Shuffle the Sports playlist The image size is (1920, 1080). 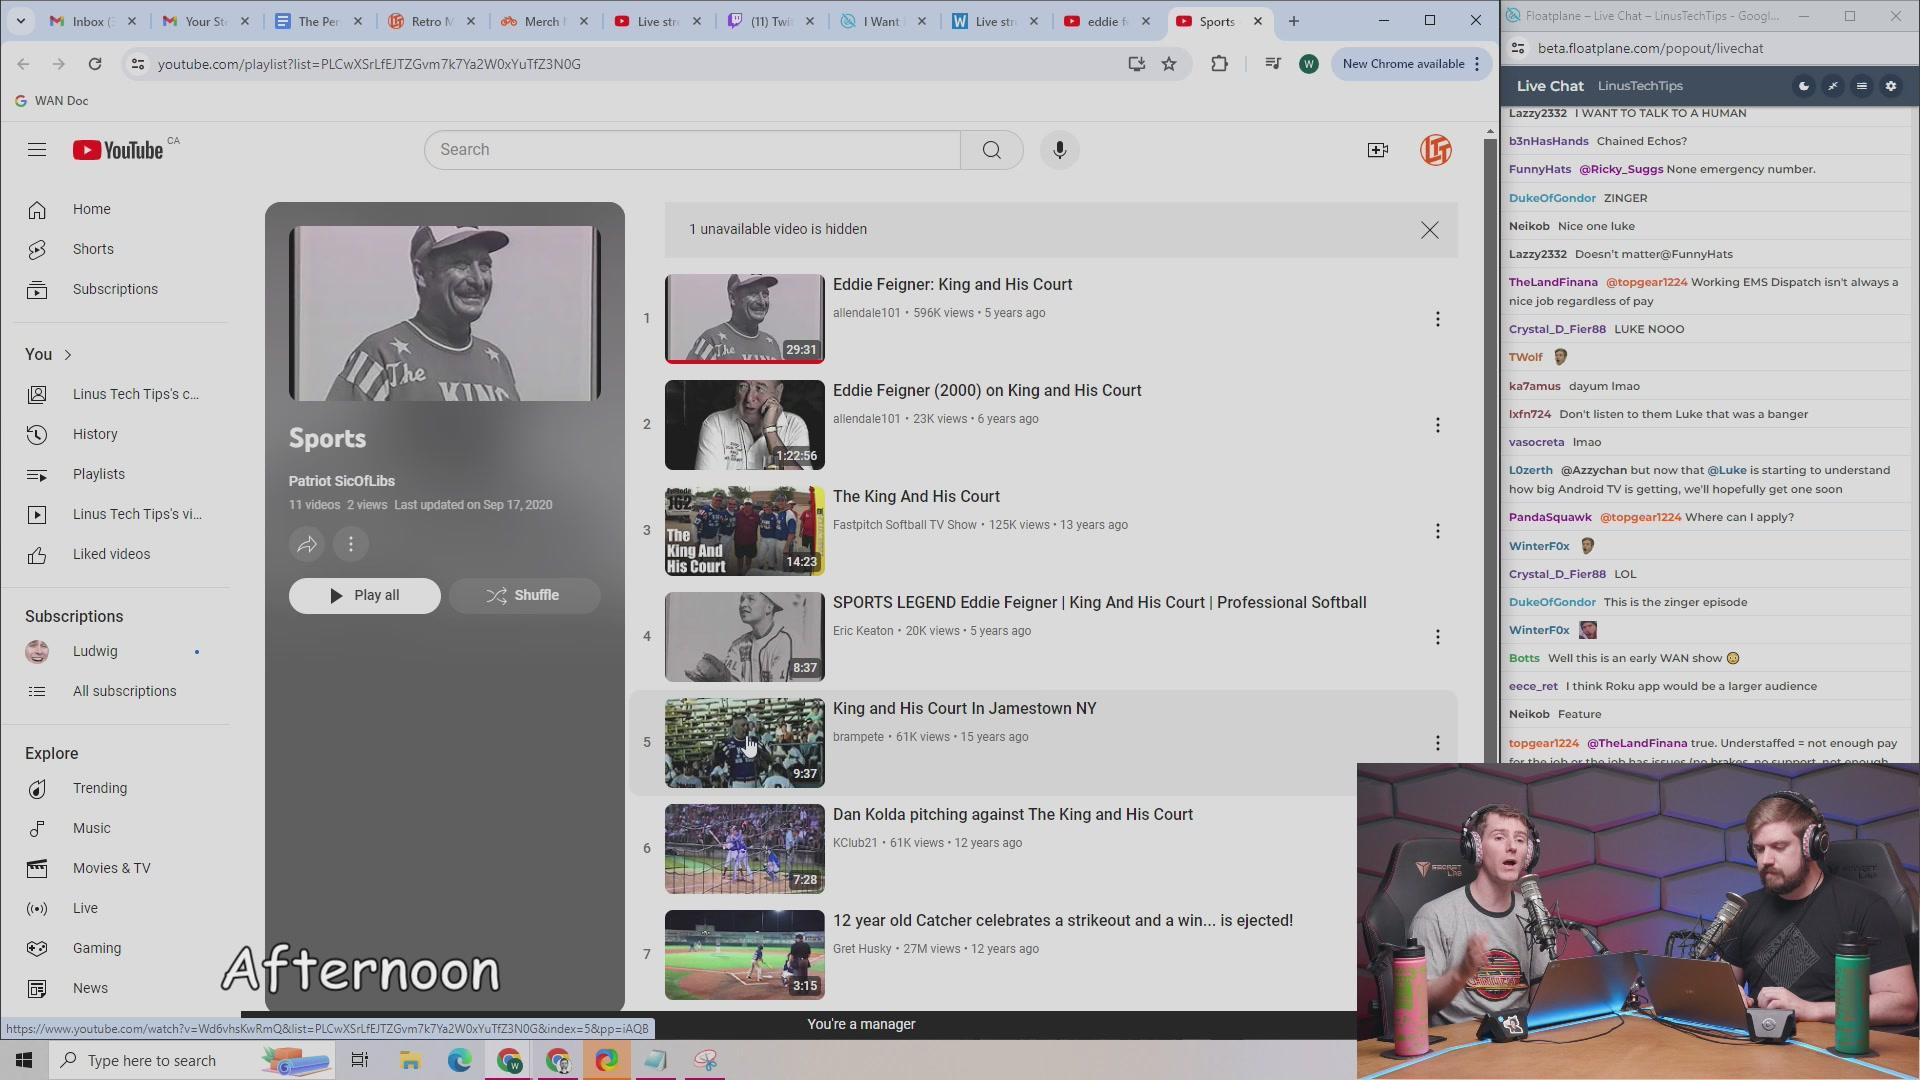coord(524,595)
